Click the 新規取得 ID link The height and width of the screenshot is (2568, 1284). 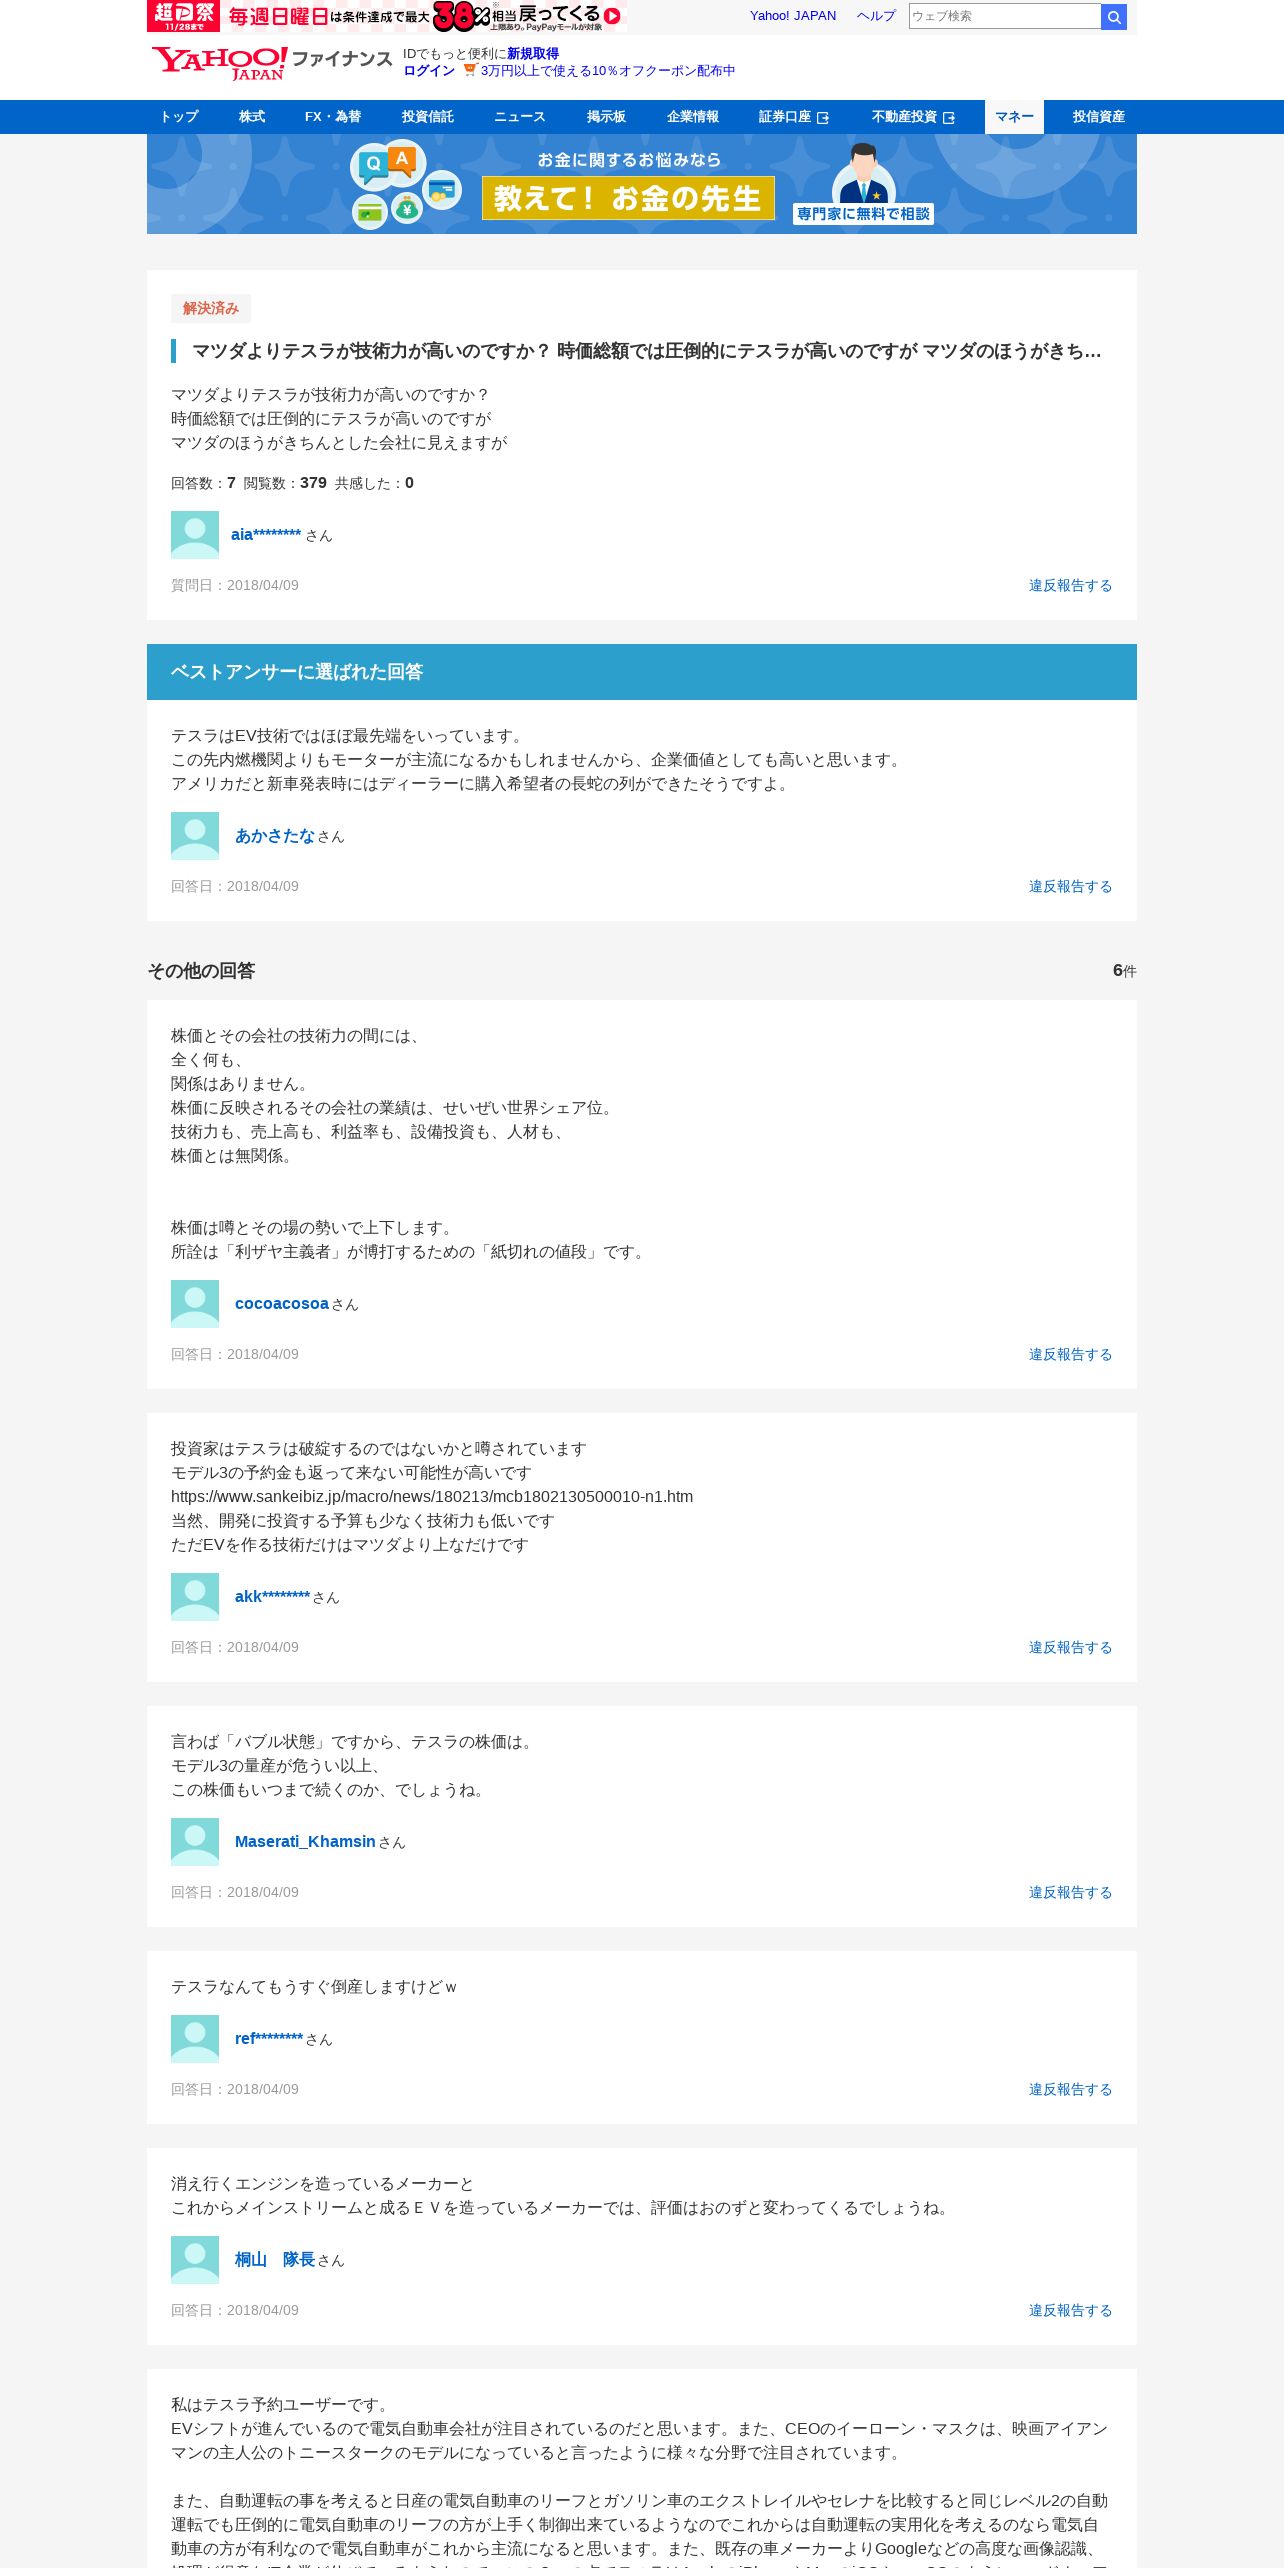(x=533, y=54)
